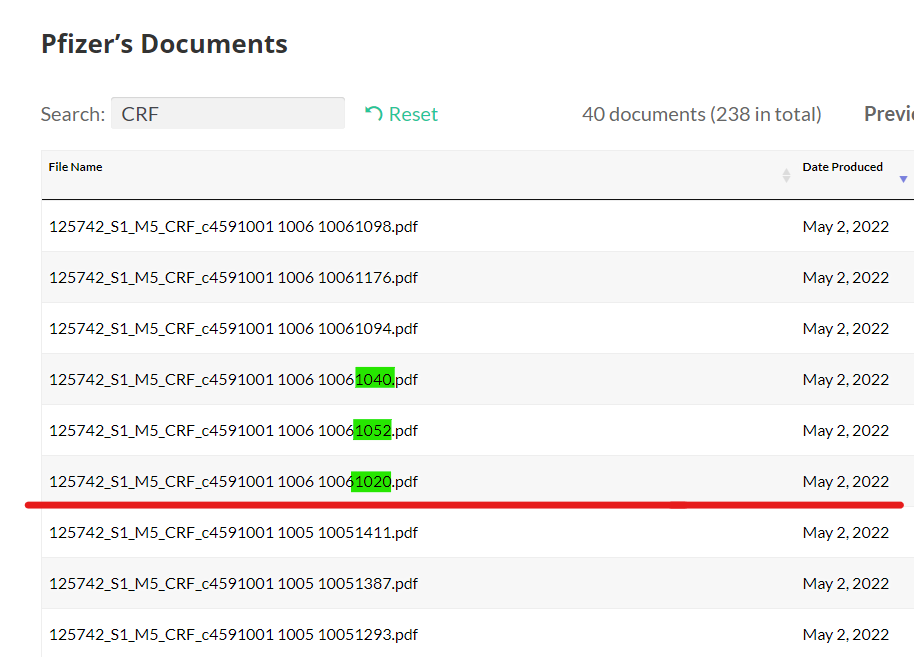Go to Previous page link
This screenshot has height=657, width=914.
(x=889, y=114)
